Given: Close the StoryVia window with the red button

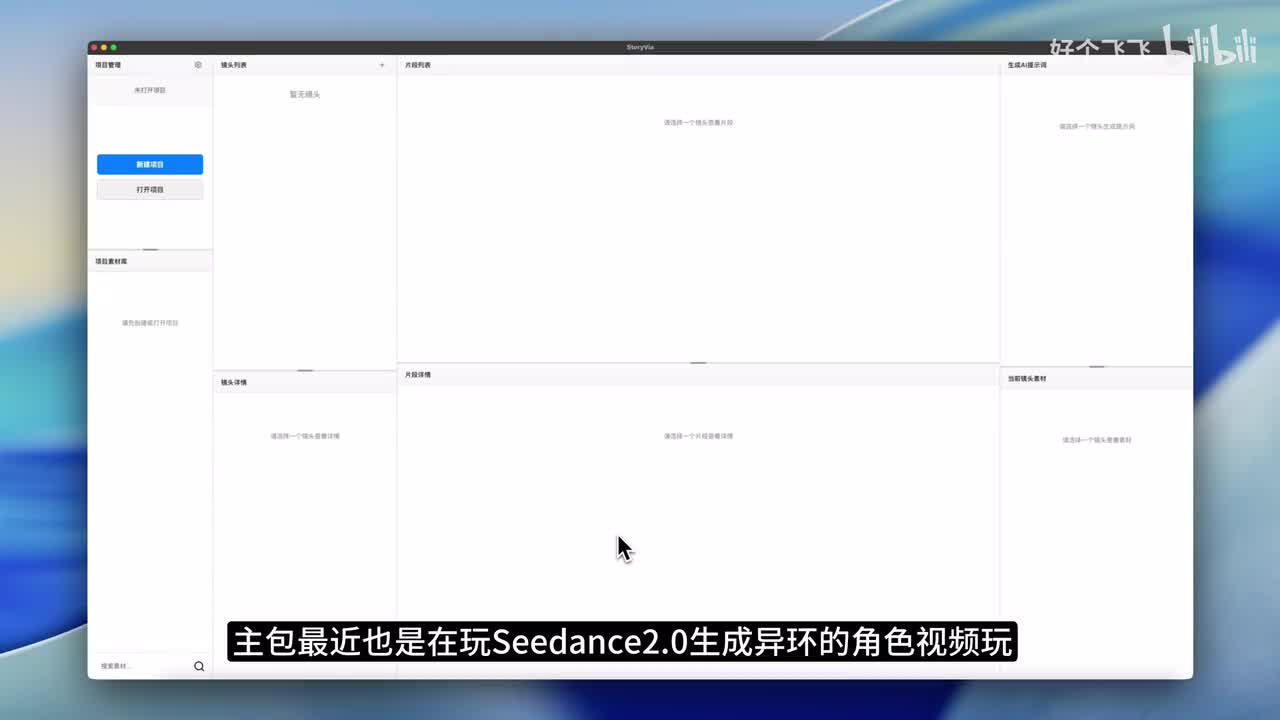Looking at the screenshot, I should [93, 47].
